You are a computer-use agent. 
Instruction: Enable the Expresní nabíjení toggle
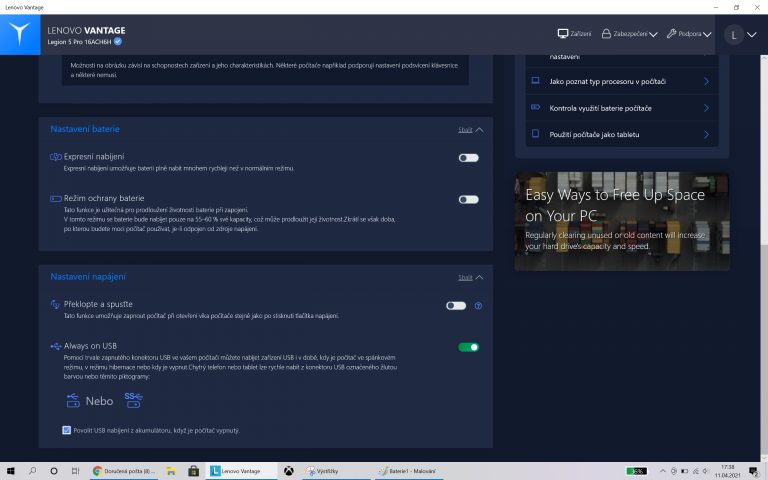coord(468,158)
